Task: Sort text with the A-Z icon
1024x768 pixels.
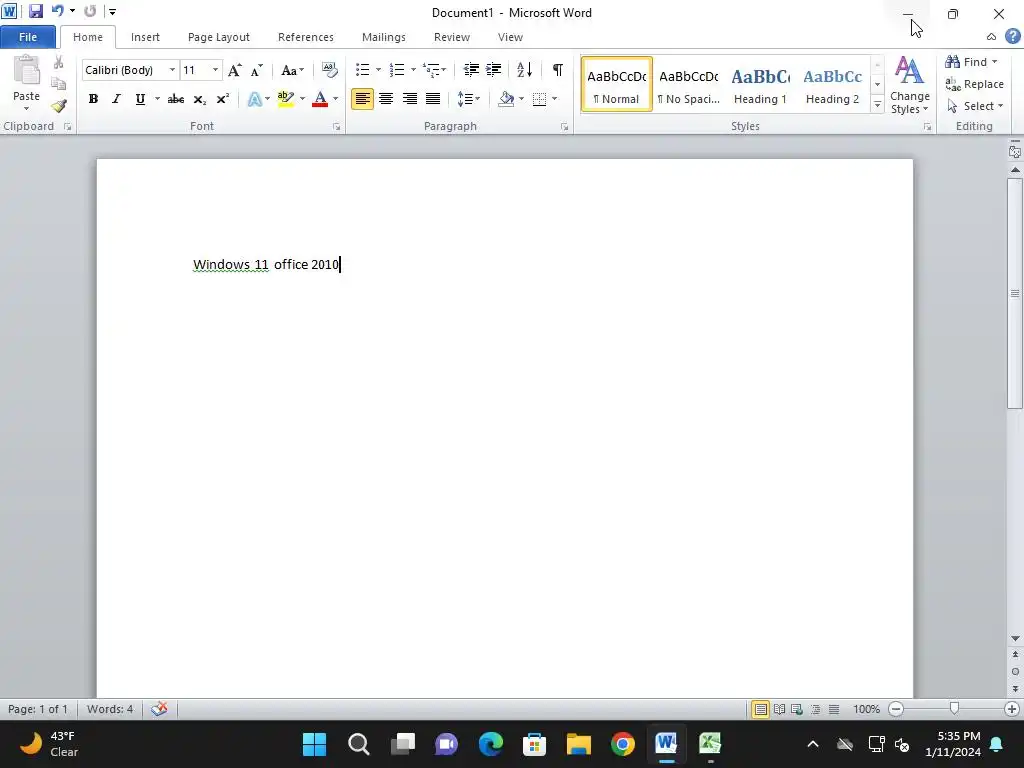Action: (524, 70)
